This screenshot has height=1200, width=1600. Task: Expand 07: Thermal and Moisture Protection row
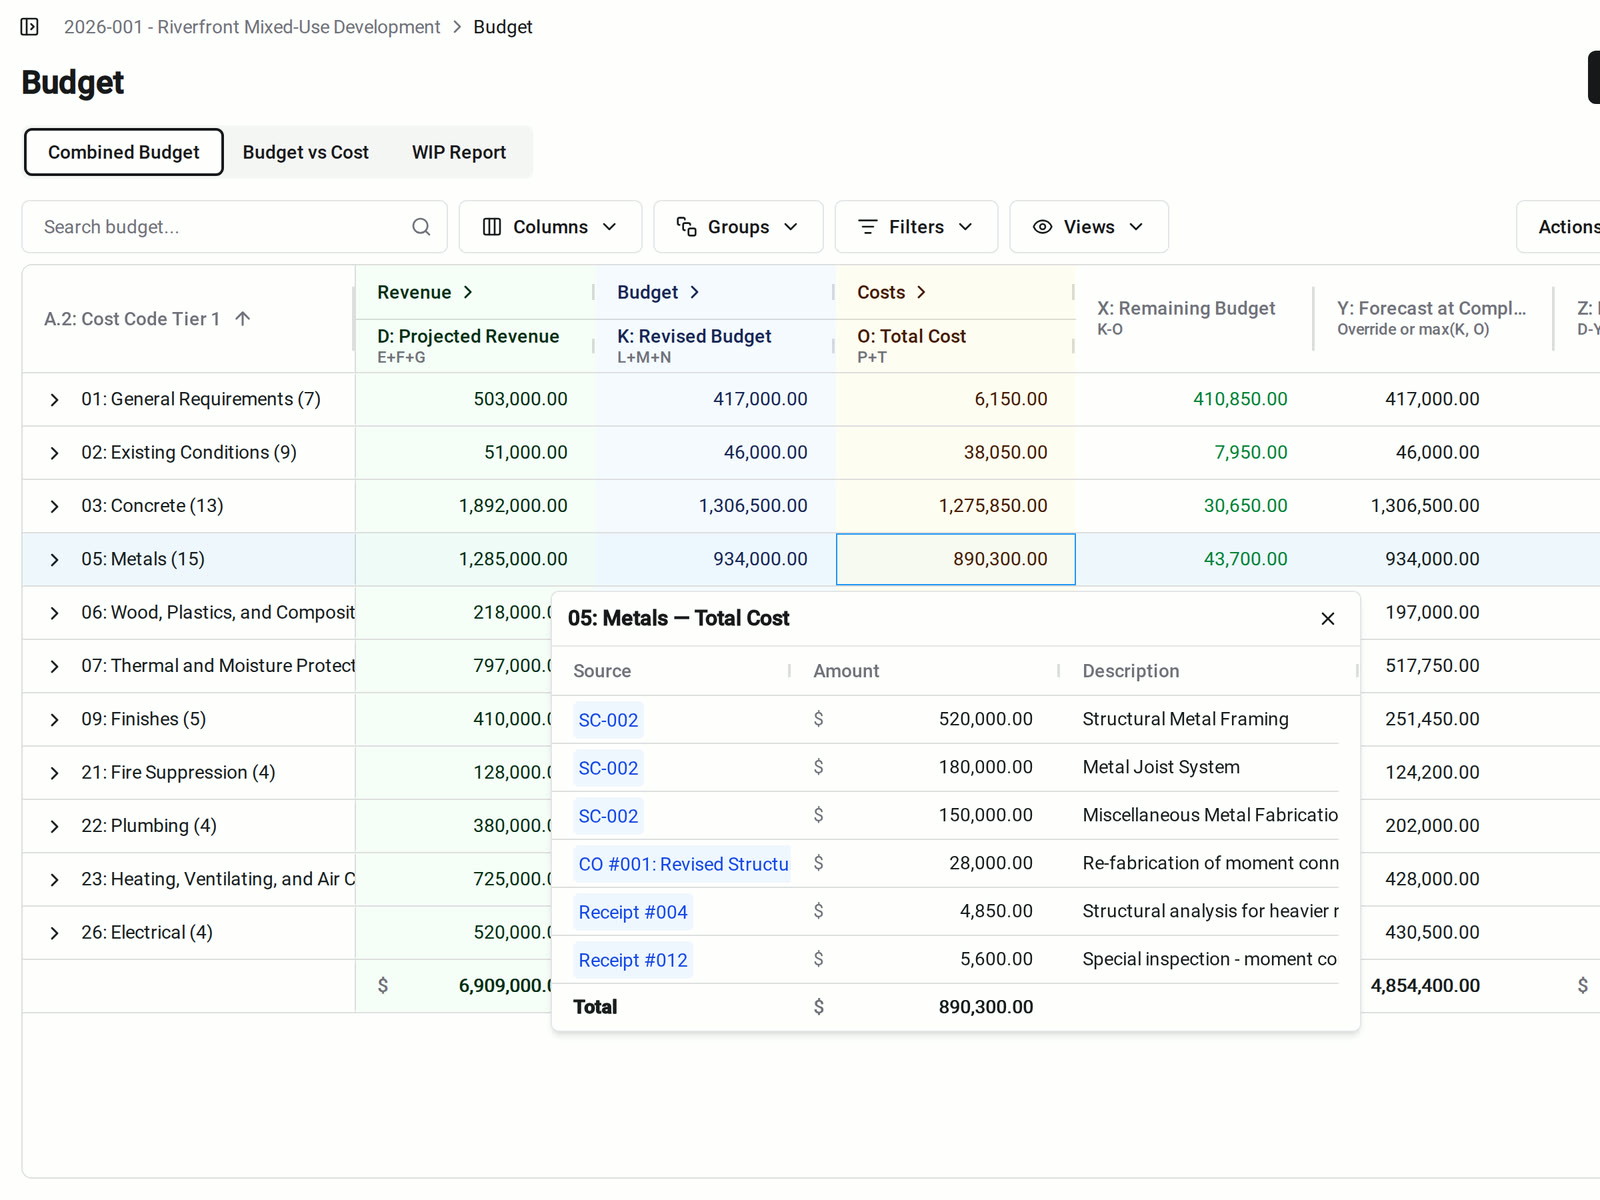point(54,667)
